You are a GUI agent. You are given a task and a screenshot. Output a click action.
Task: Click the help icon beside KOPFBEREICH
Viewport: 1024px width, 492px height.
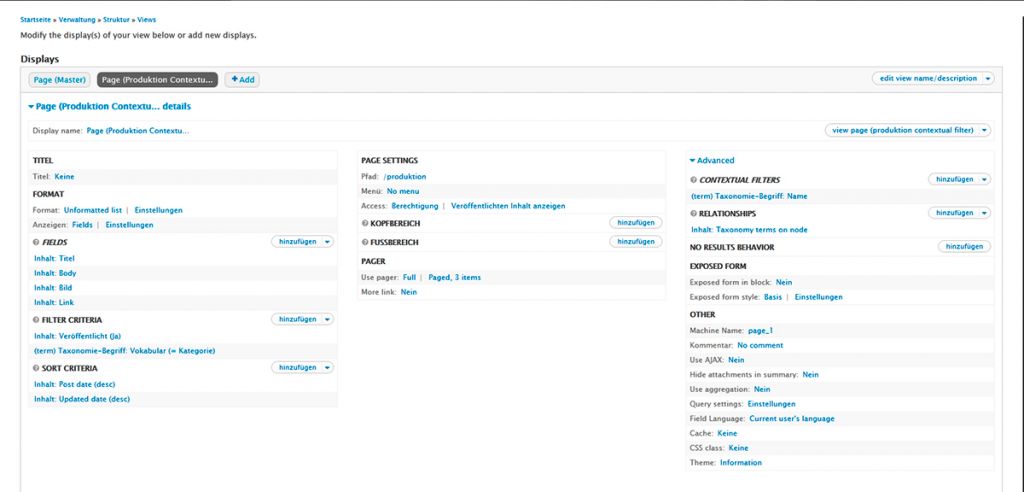[364, 223]
